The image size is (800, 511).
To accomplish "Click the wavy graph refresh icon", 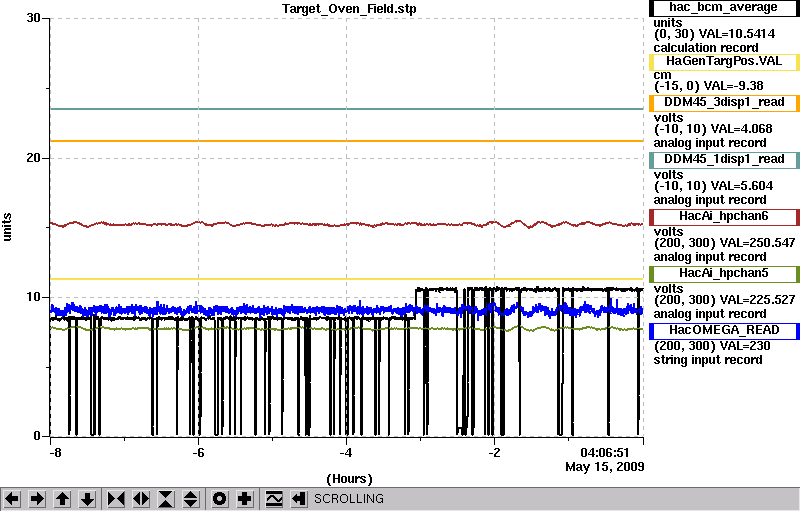I will coord(274,499).
